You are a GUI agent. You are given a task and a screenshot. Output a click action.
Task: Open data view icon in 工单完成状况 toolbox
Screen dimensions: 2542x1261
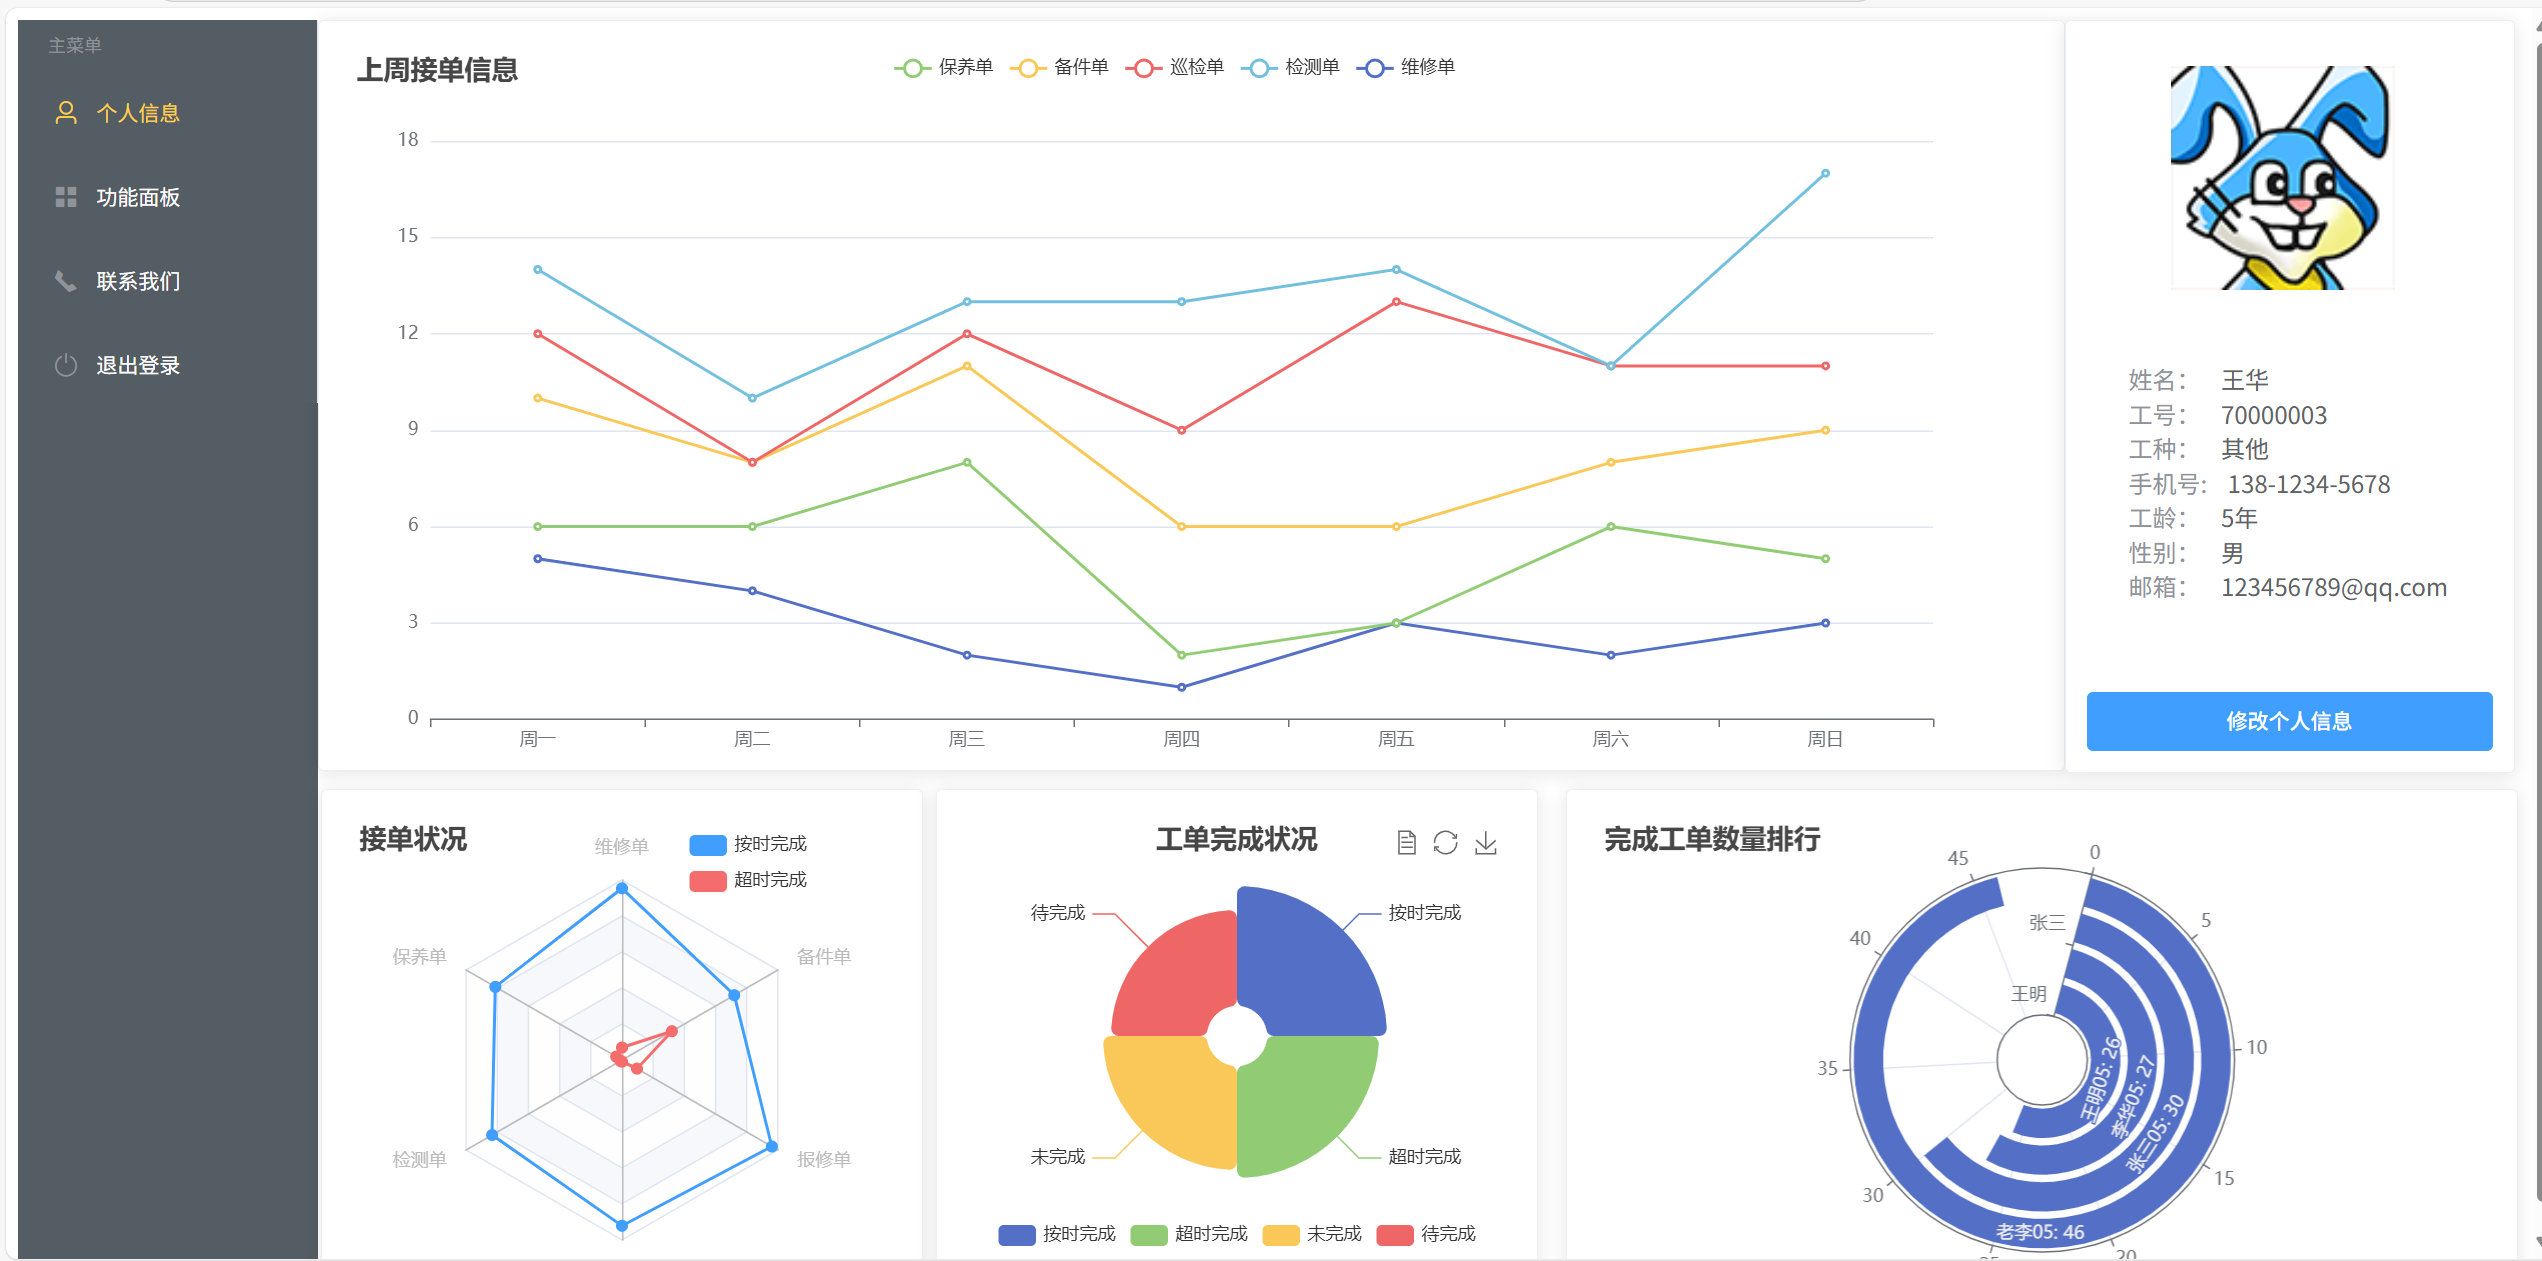1406,843
